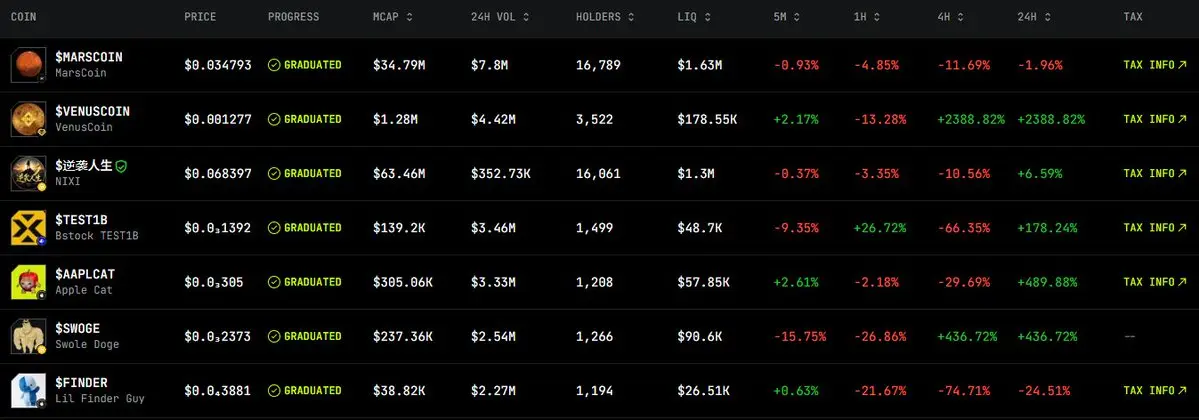Image resolution: width=1199 pixels, height=420 pixels.
Task: Open TAX INFO link for MarsCoin
Action: click(x=1155, y=65)
